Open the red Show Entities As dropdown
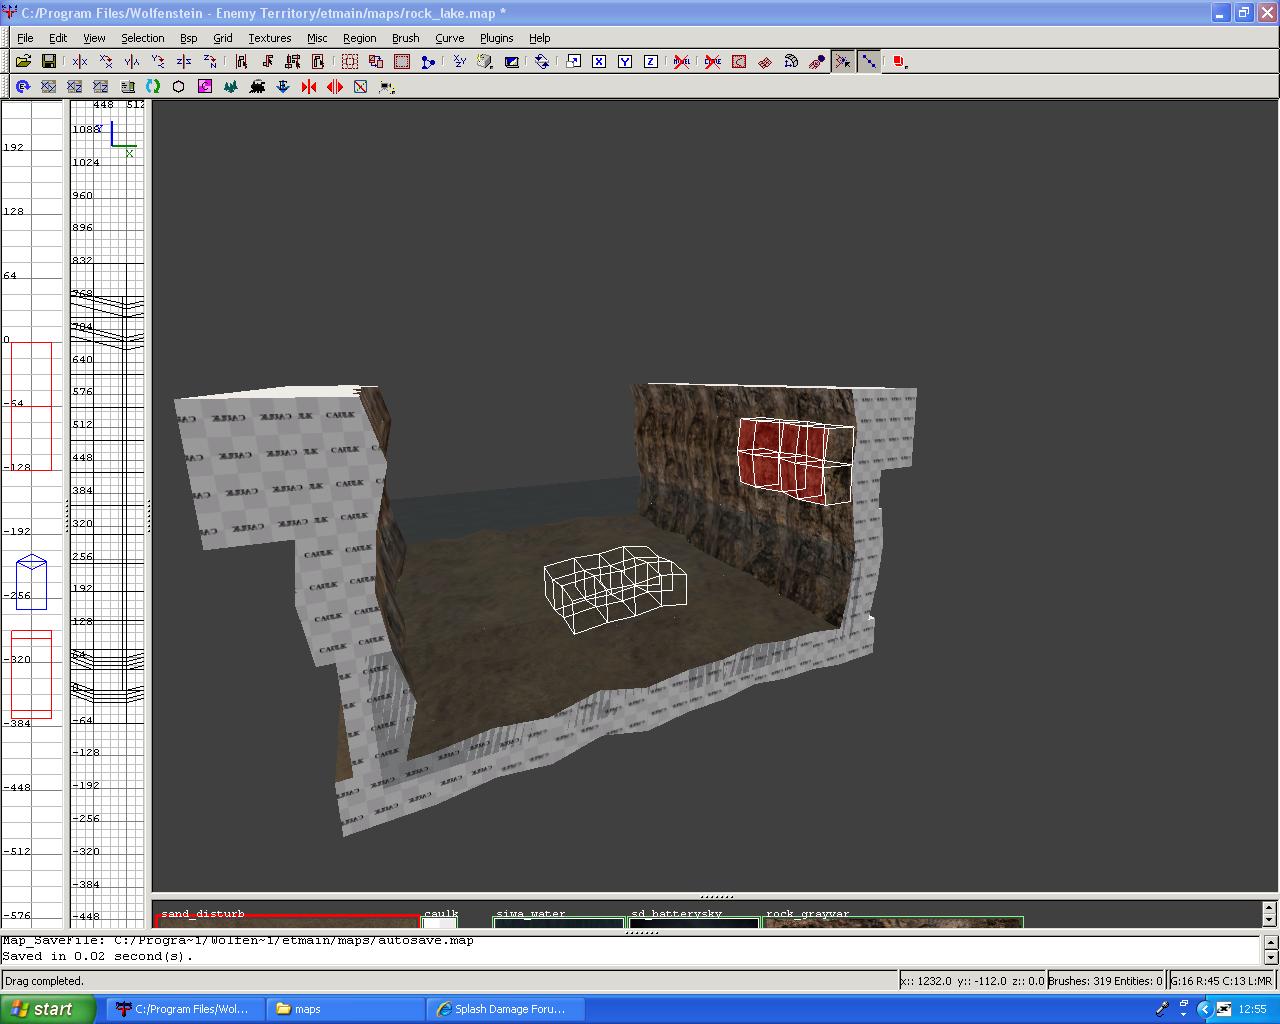The height and width of the screenshot is (1024, 1280). (900, 62)
